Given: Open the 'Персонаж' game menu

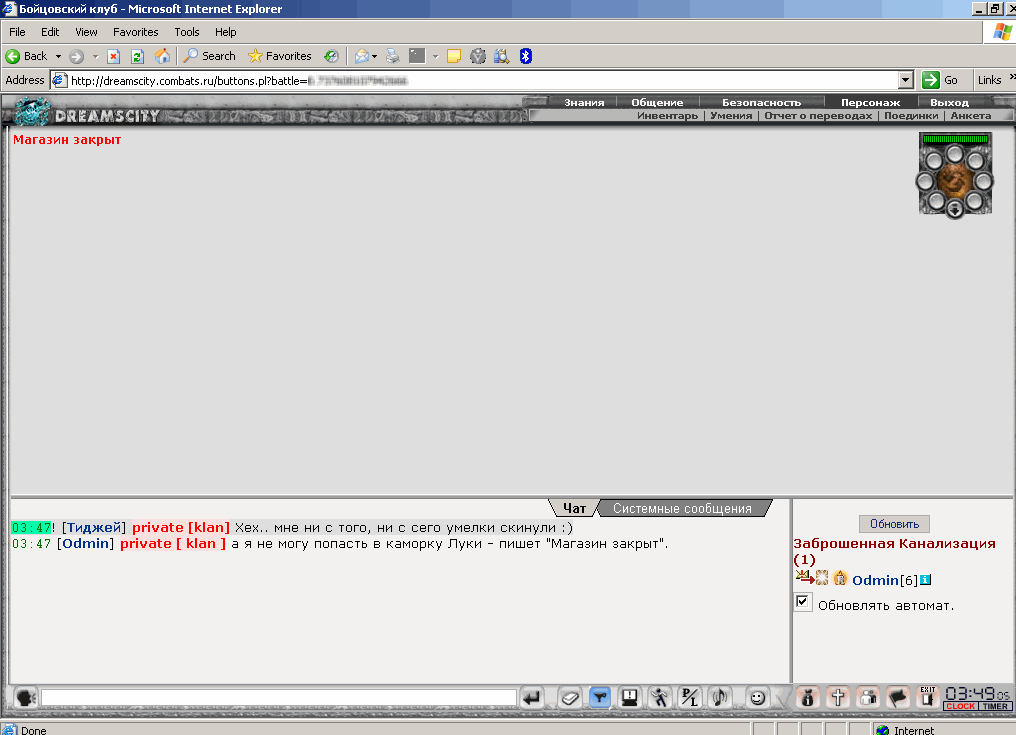Looking at the screenshot, I should [870, 102].
